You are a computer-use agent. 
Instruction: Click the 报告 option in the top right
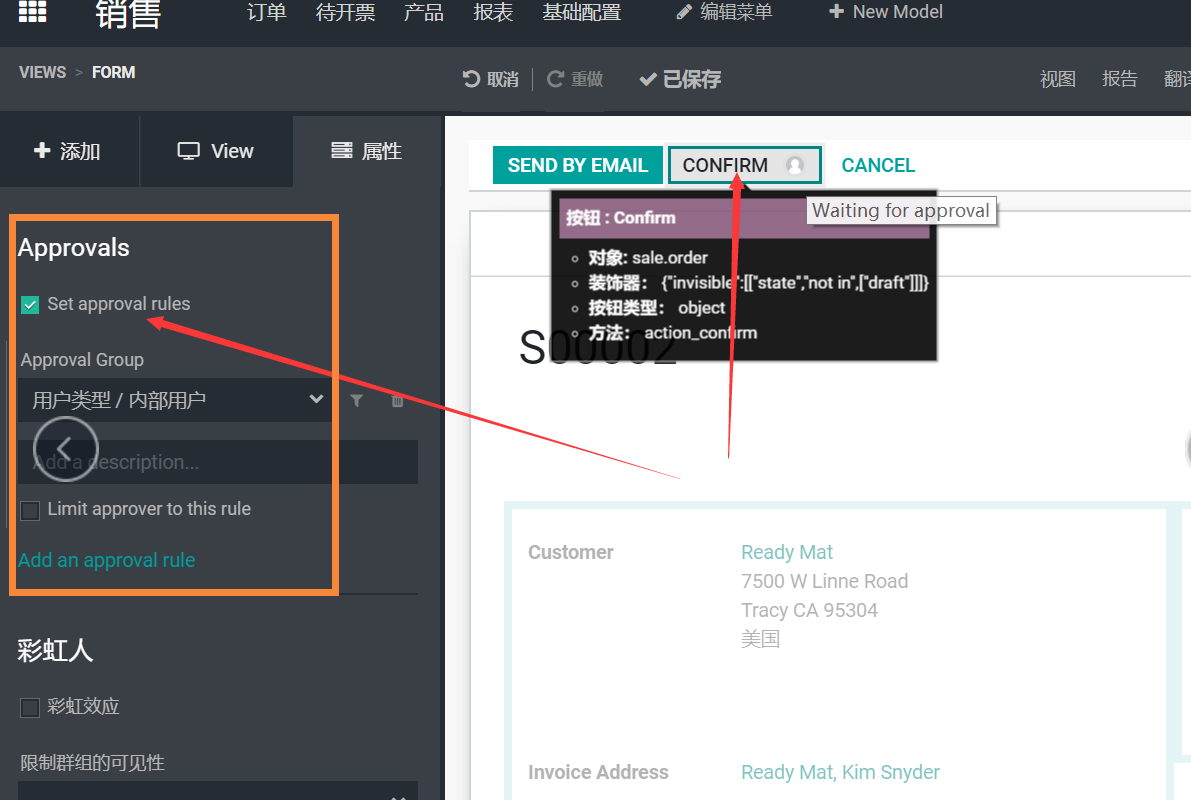[1120, 78]
